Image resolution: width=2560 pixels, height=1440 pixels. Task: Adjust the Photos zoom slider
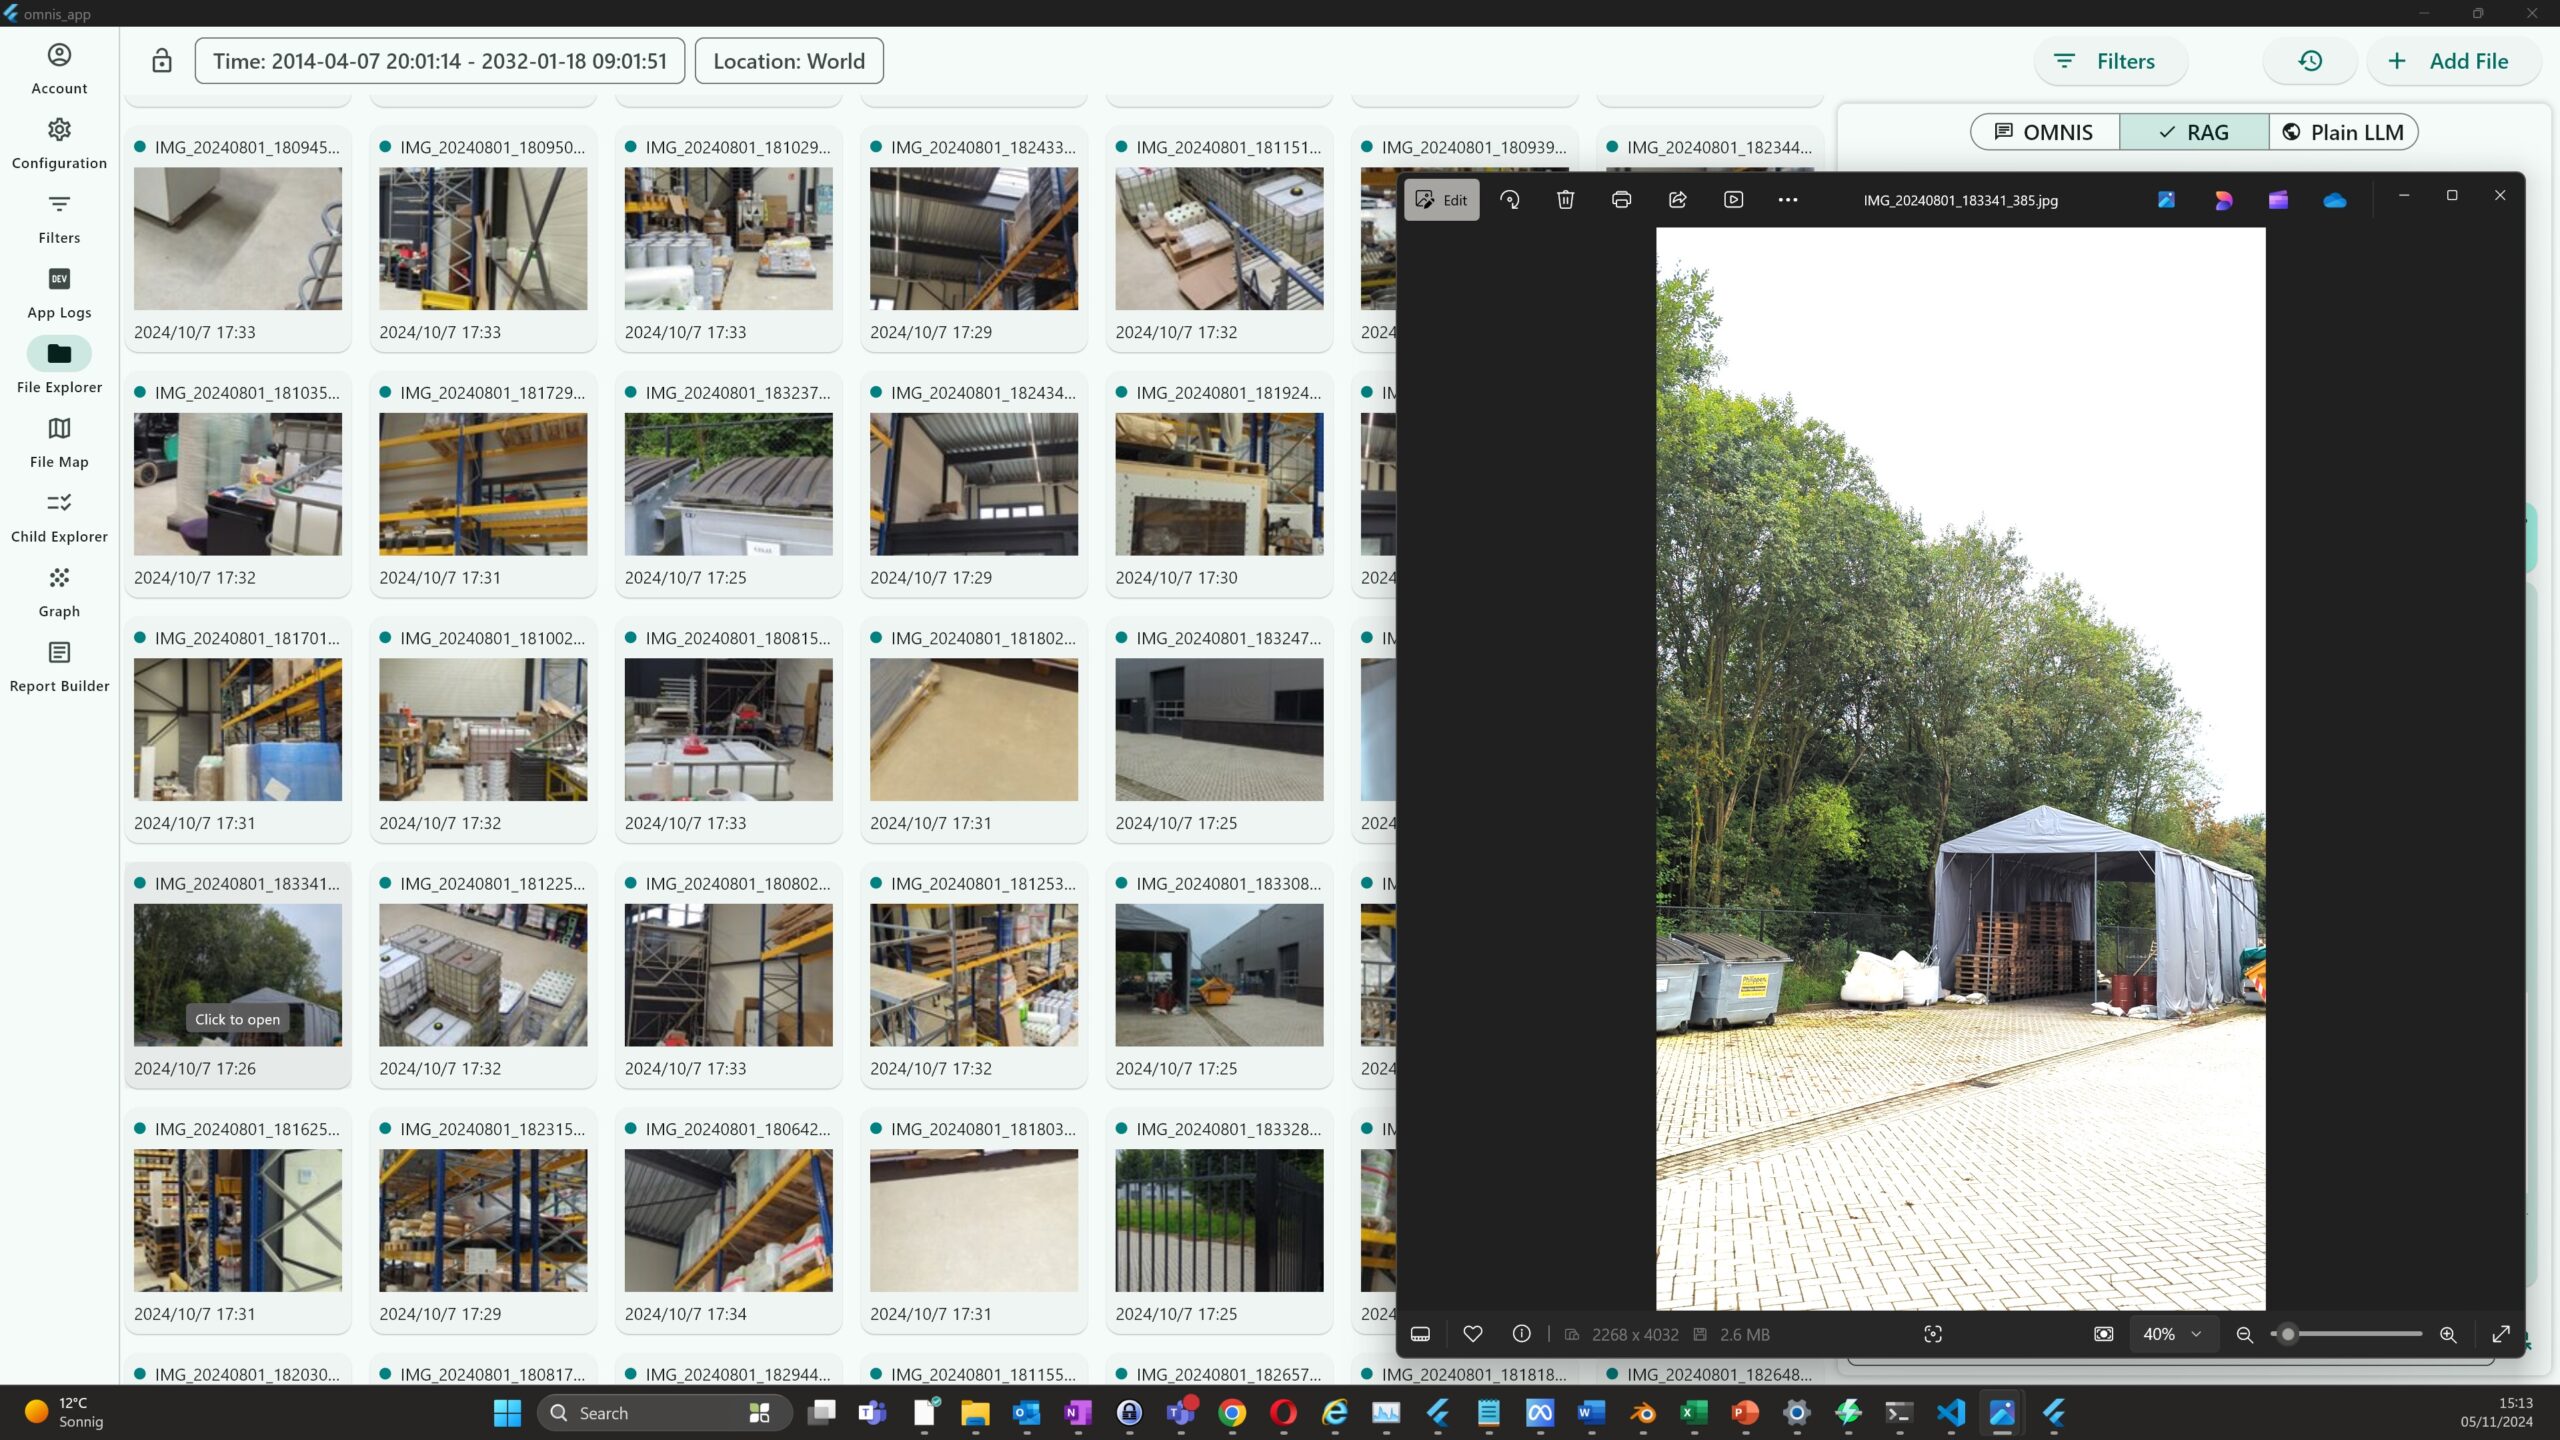tap(2347, 1334)
